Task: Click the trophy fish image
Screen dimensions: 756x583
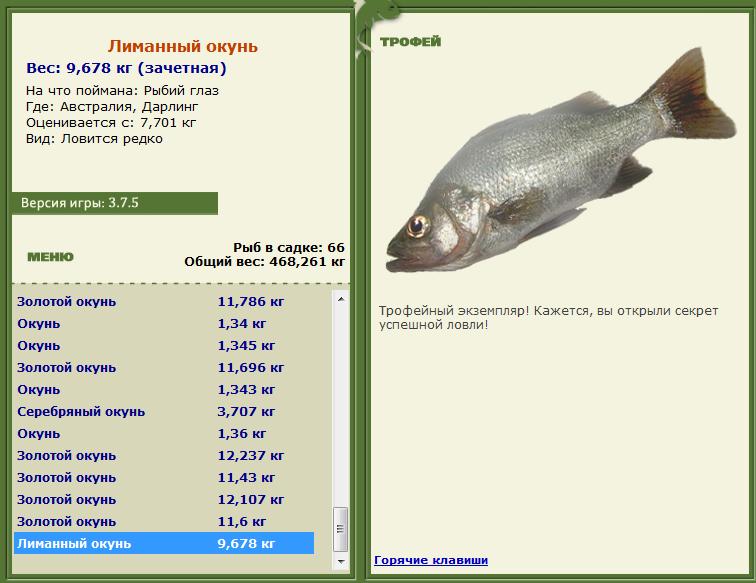Action: click(561, 162)
